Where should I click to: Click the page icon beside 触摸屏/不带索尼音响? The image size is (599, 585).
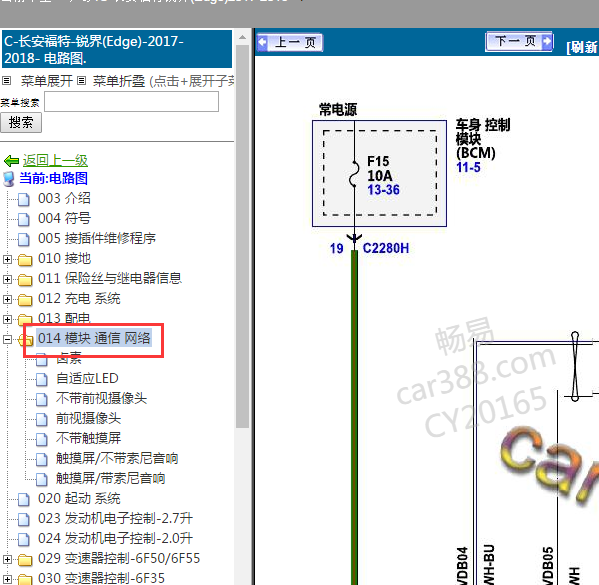(x=42, y=459)
